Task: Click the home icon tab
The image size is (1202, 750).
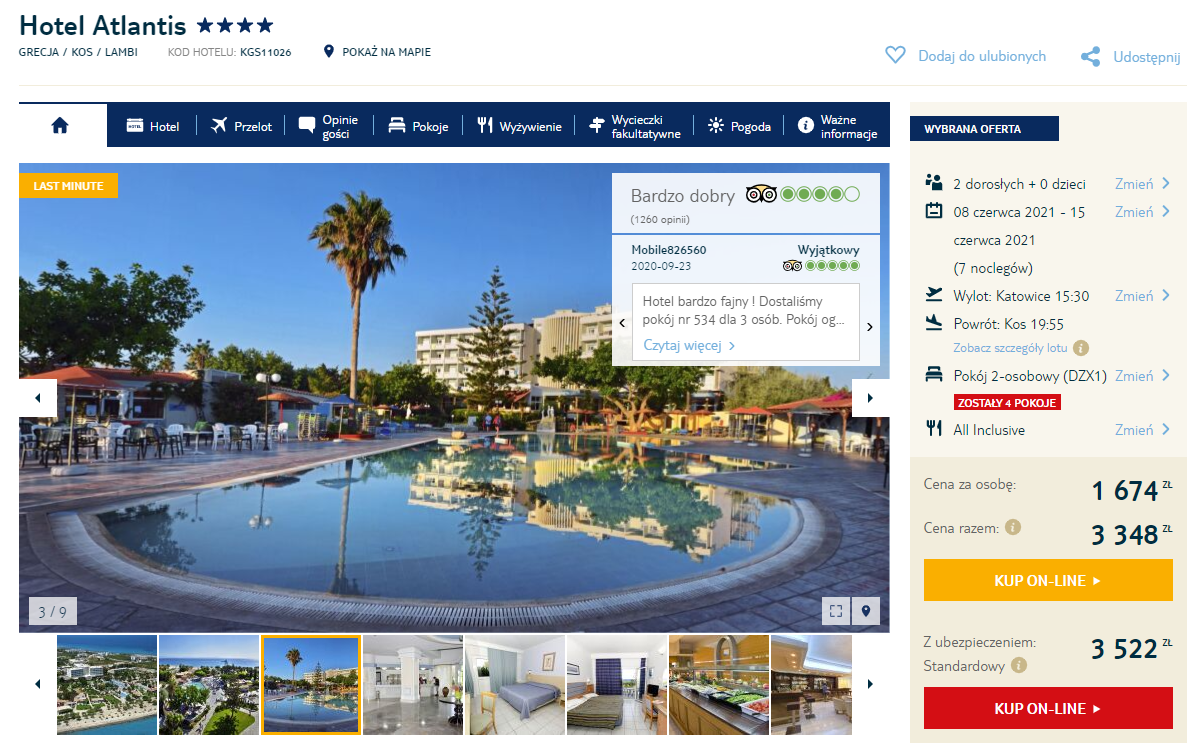Action: point(60,126)
